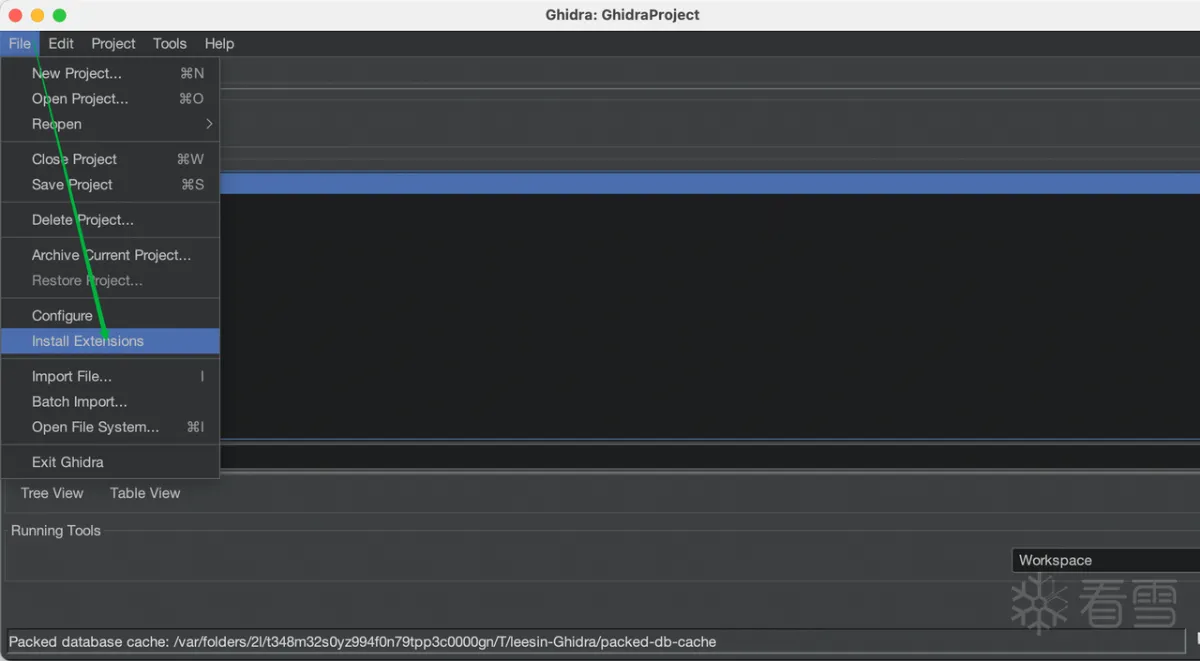Choose Exit Ghidra menu item

tap(110, 462)
